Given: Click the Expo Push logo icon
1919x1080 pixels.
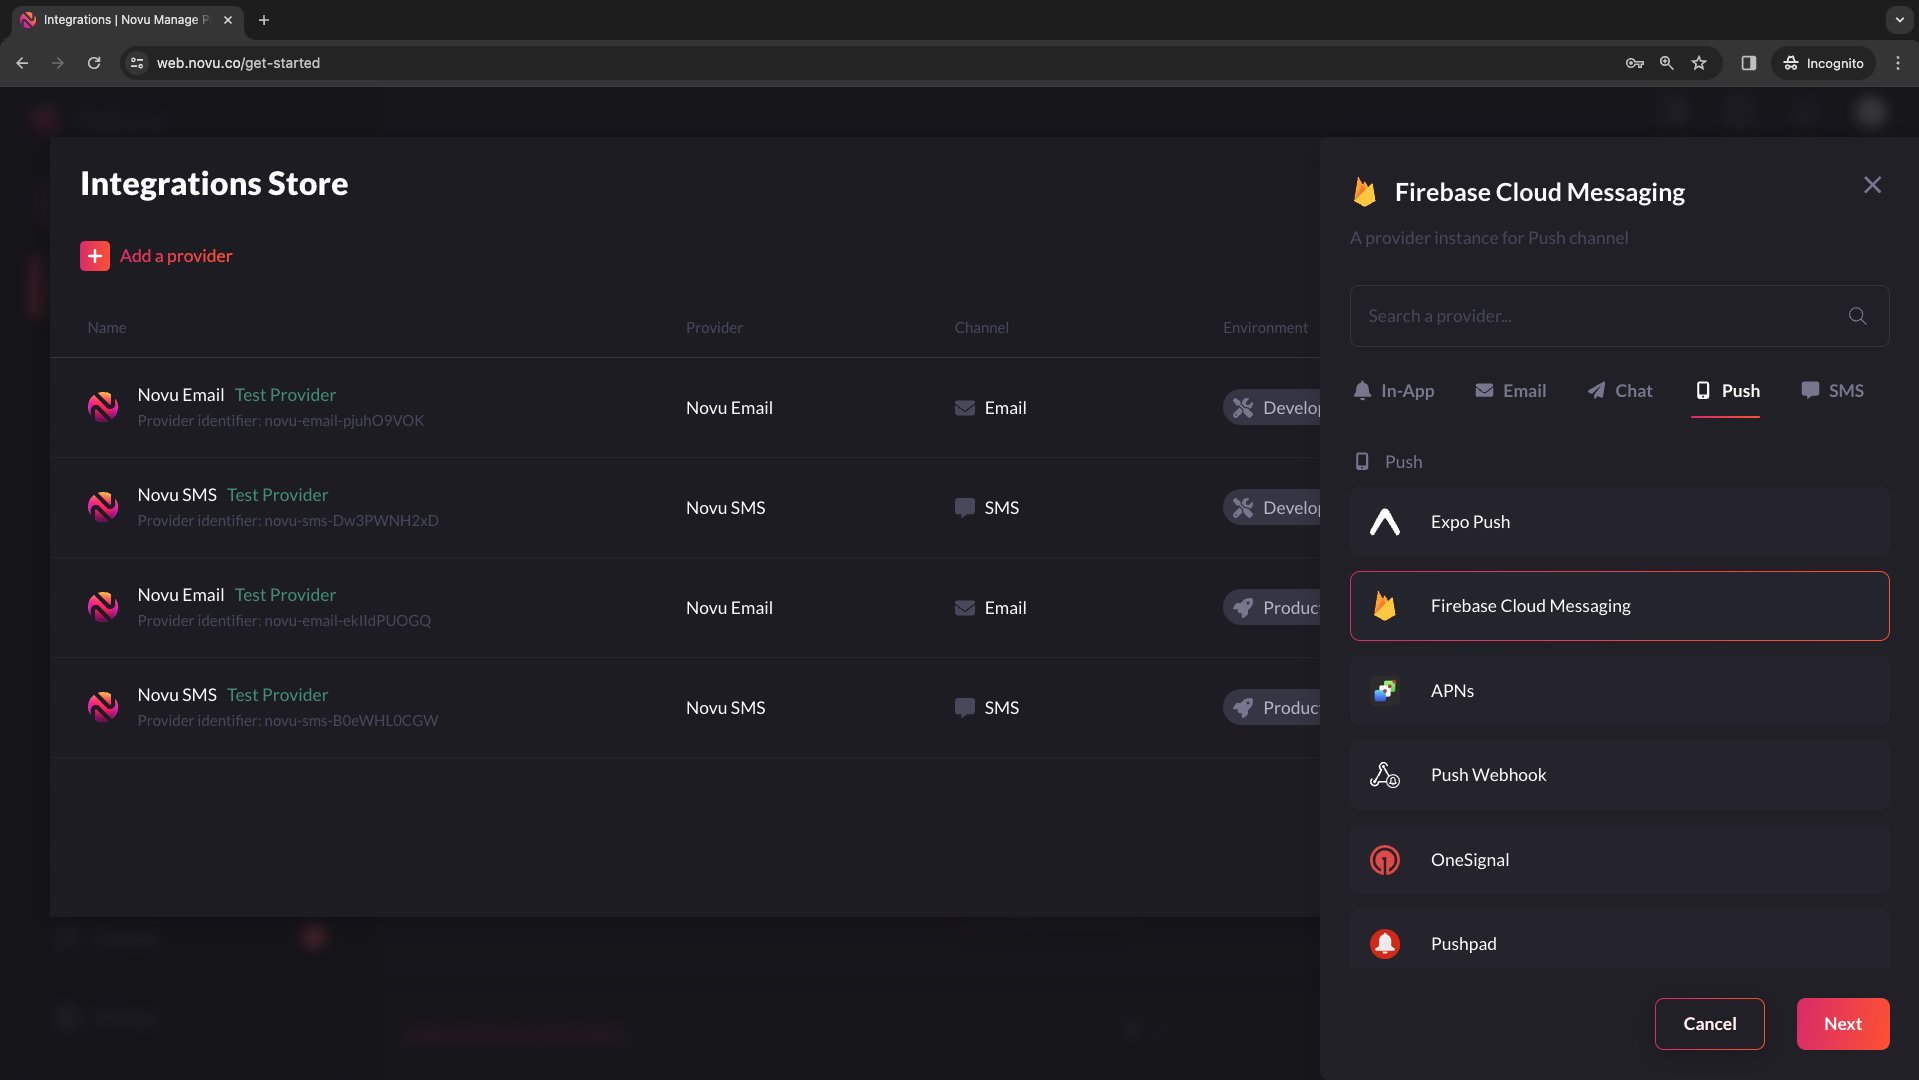Looking at the screenshot, I should point(1384,522).
